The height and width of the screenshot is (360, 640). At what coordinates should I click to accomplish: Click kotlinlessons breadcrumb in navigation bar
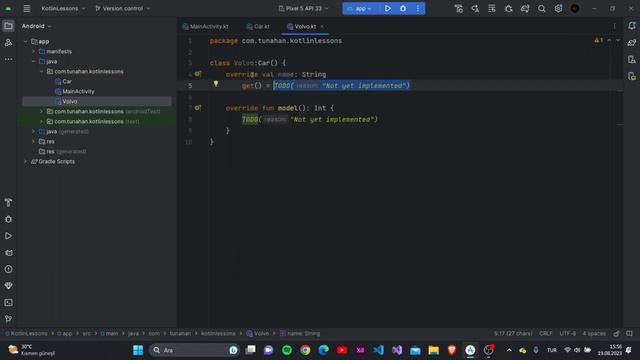(218, 333)
